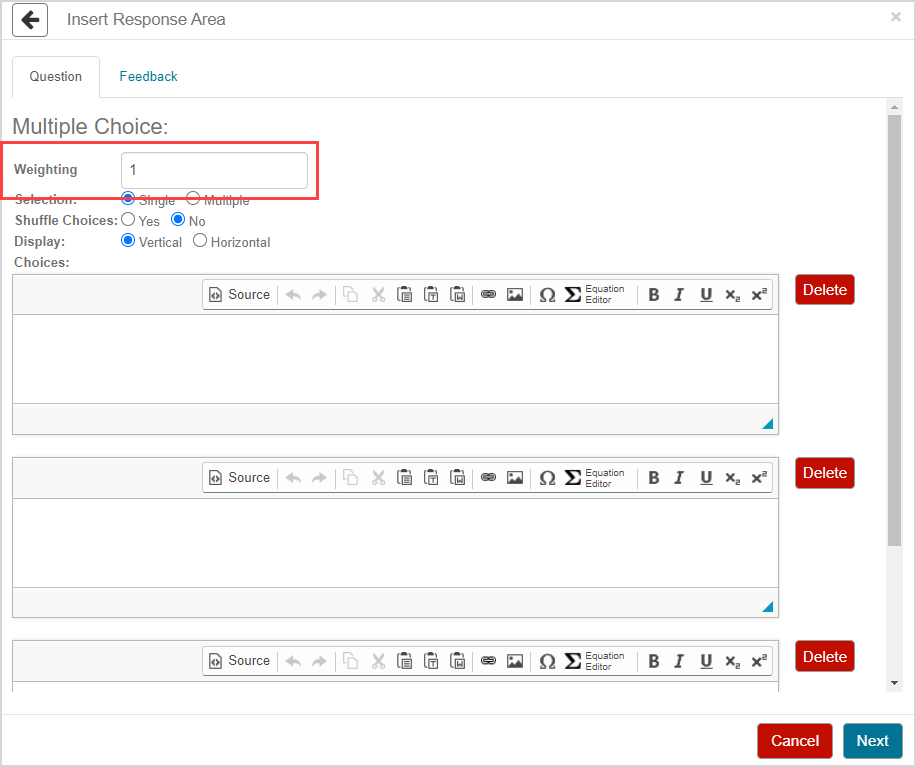Click resize handle of second editor

click(768, 606)
